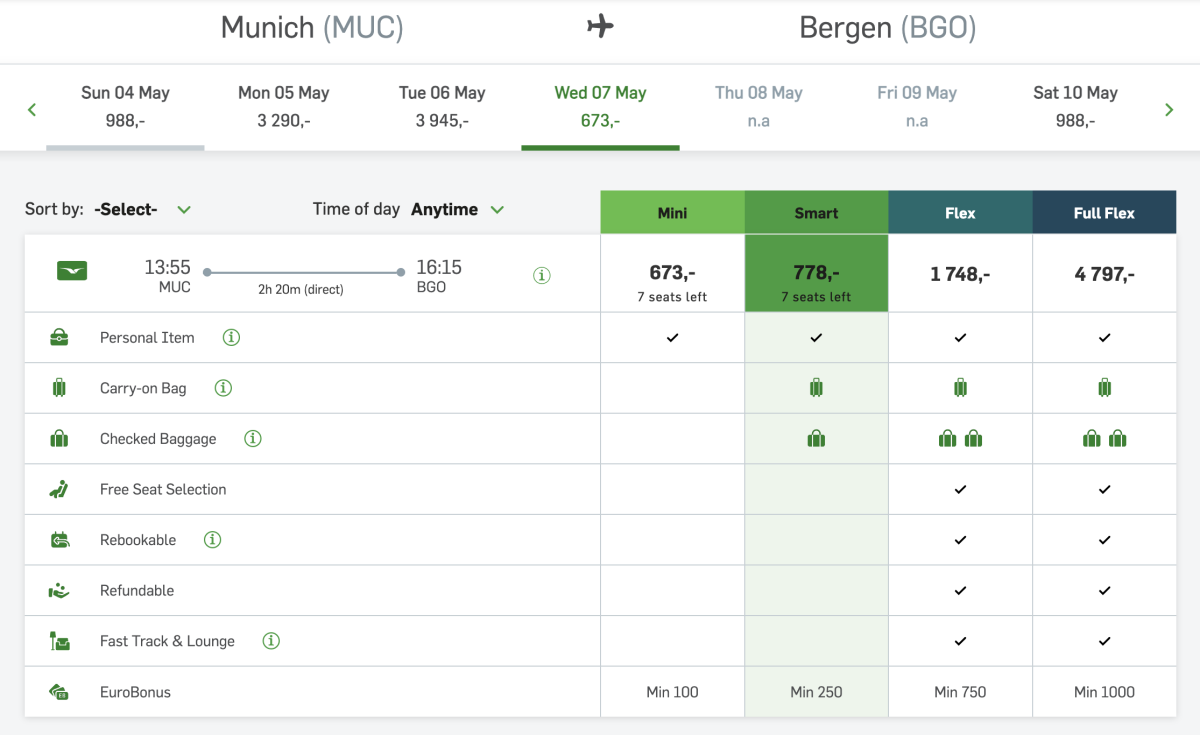Select the Sun 04 May date tab
This screenshot has height=735, width=1200.
125,106
